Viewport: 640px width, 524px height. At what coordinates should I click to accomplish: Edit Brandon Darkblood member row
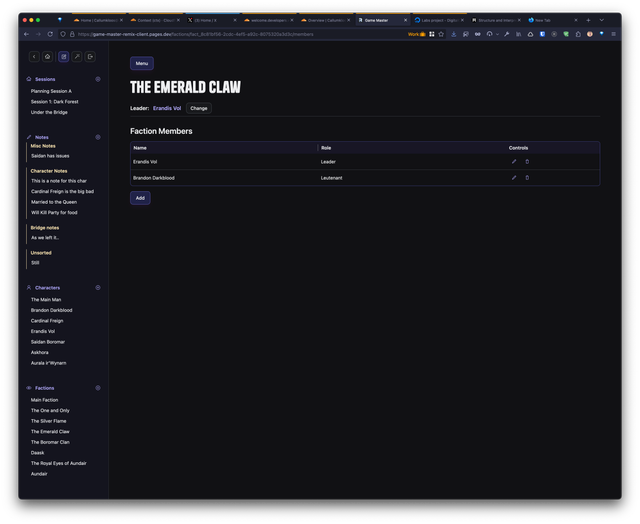(x=514, y=178)
